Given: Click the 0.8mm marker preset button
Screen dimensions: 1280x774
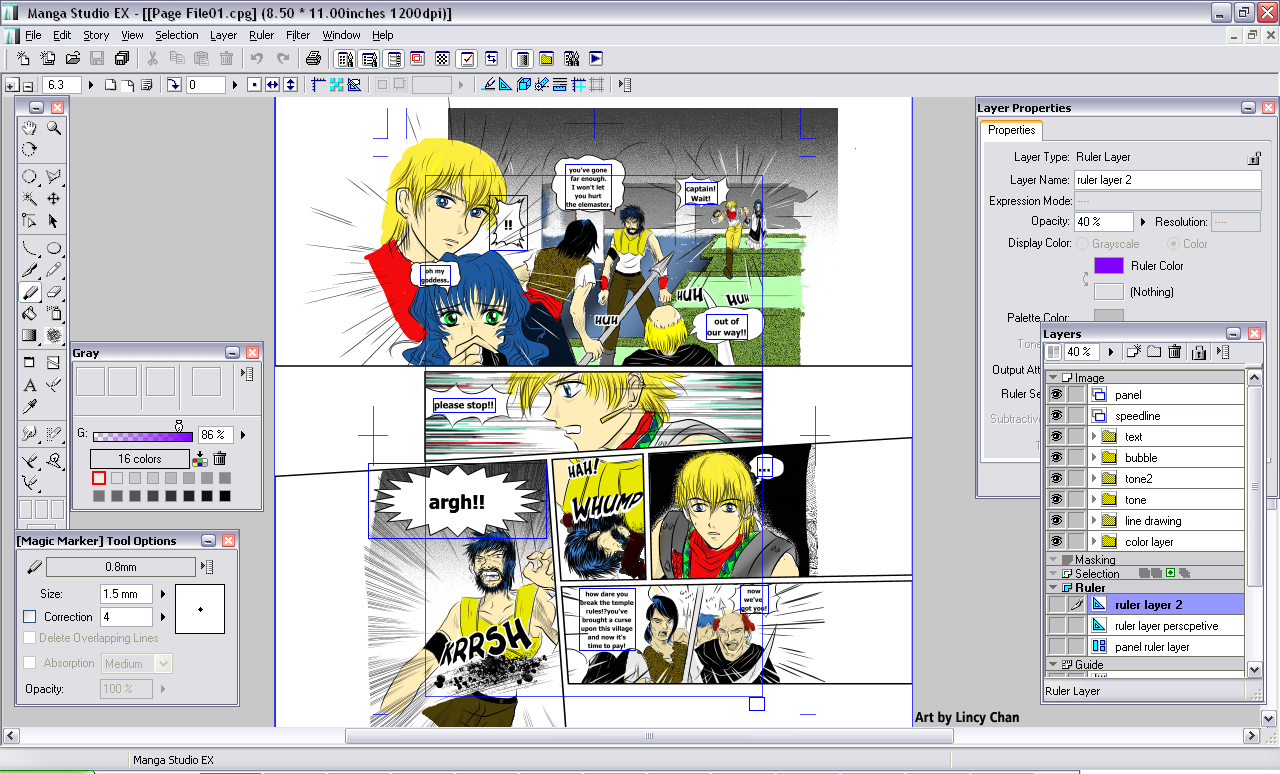Looking at the screenshot, I should (121, 567).
